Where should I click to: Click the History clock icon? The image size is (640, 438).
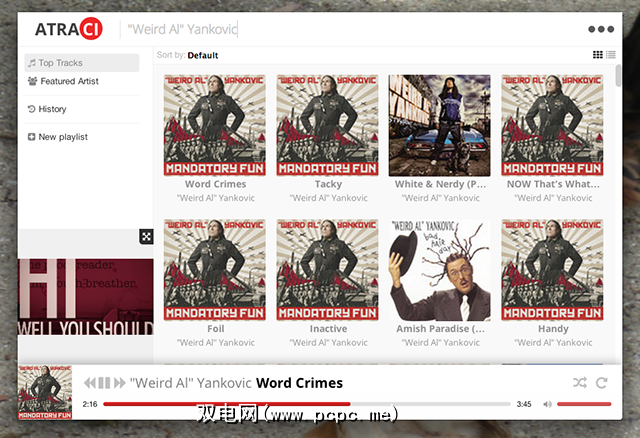click(x=31, y=109)
